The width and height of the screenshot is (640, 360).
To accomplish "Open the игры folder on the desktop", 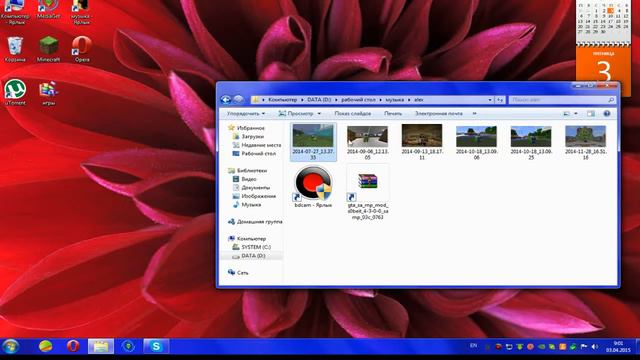I will click(x=49, y=93).
